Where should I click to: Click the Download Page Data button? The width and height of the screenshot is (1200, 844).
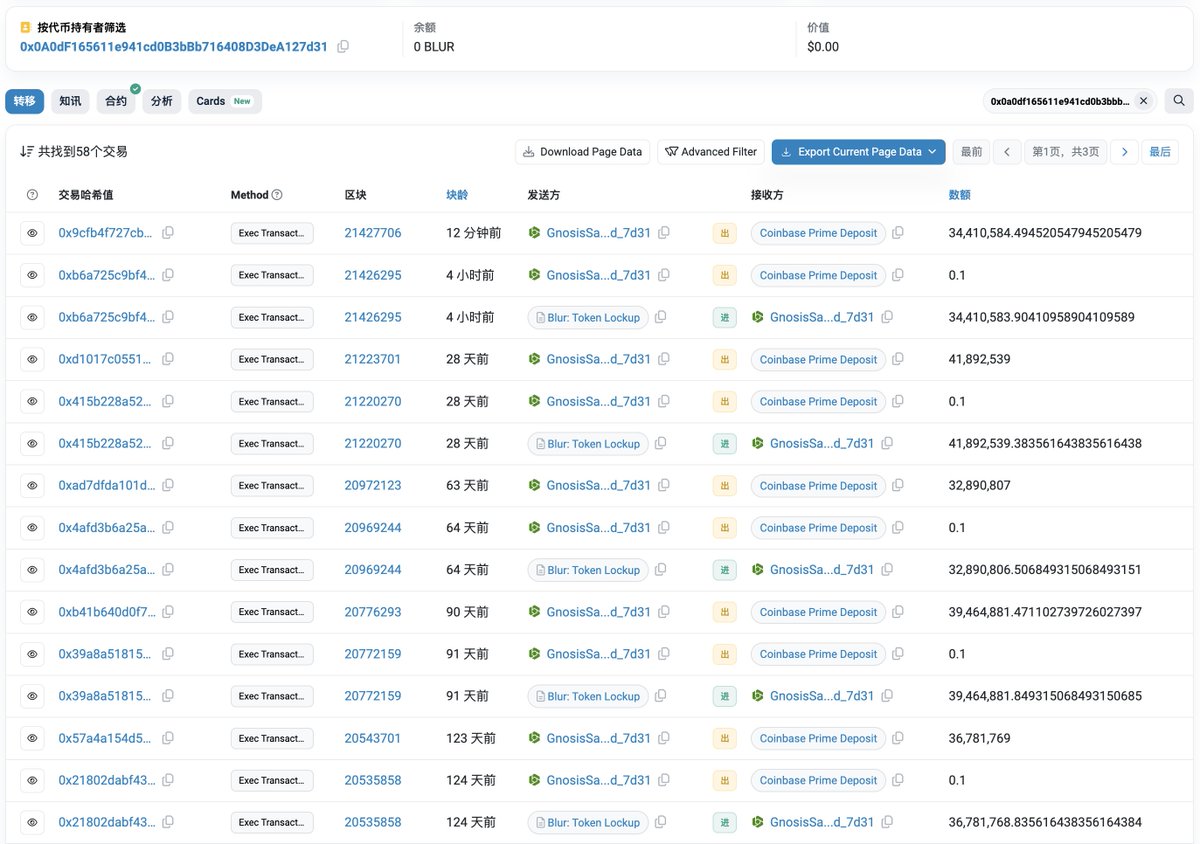[x=583, y=152]
